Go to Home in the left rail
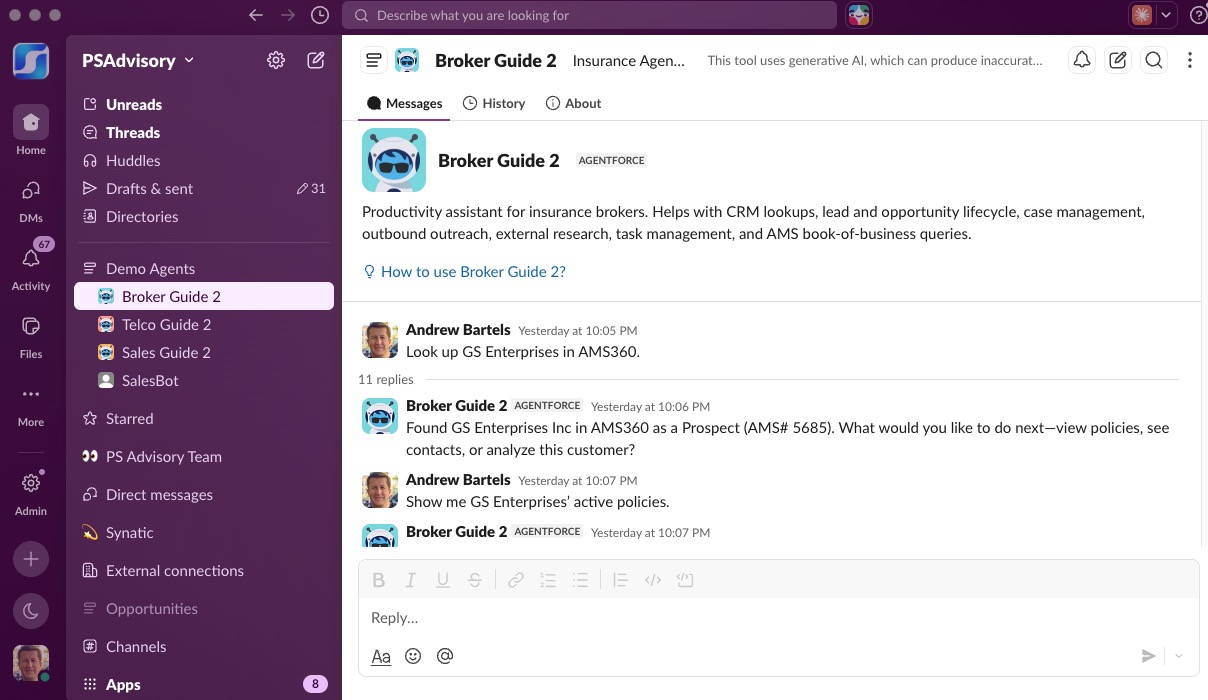The image size is (1208, 700). point(31,131)
